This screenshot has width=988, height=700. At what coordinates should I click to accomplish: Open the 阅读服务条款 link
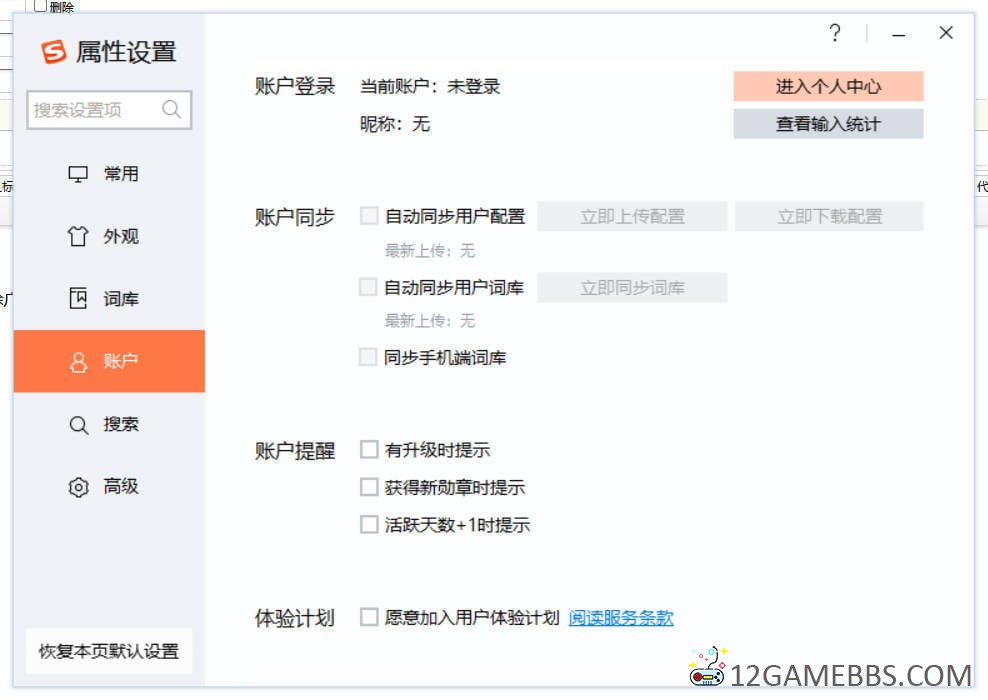pos(621,618)
